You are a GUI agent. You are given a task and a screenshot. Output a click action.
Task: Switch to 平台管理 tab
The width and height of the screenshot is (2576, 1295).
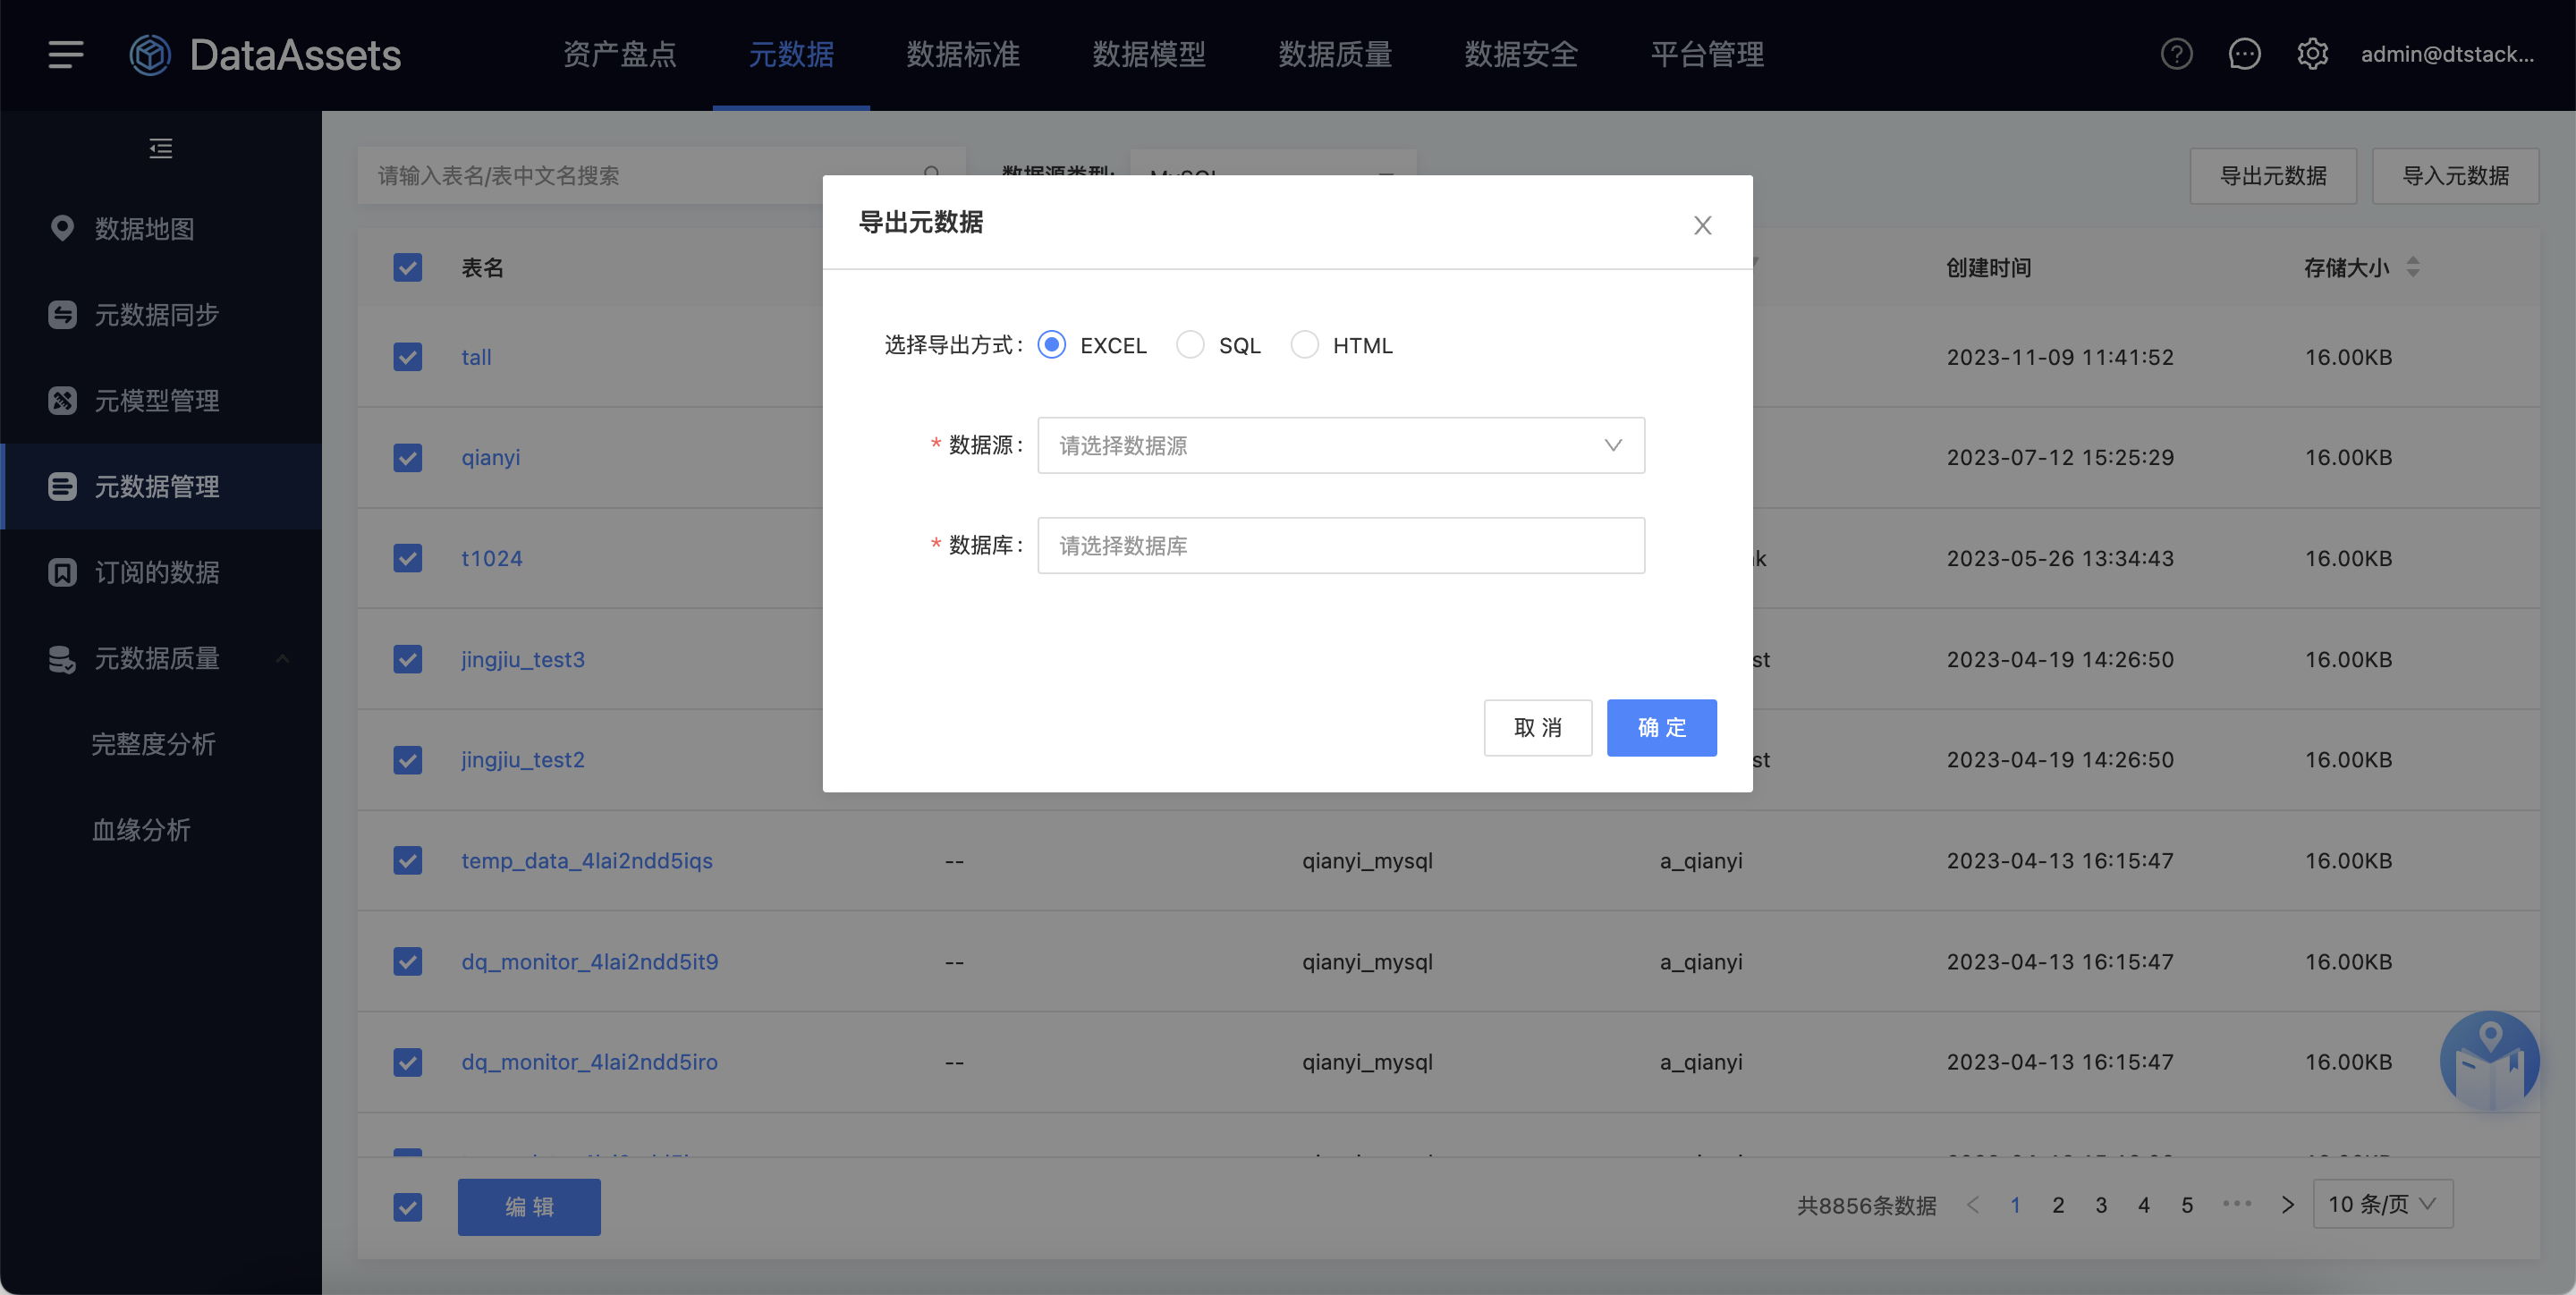[x=1707, y=54]
